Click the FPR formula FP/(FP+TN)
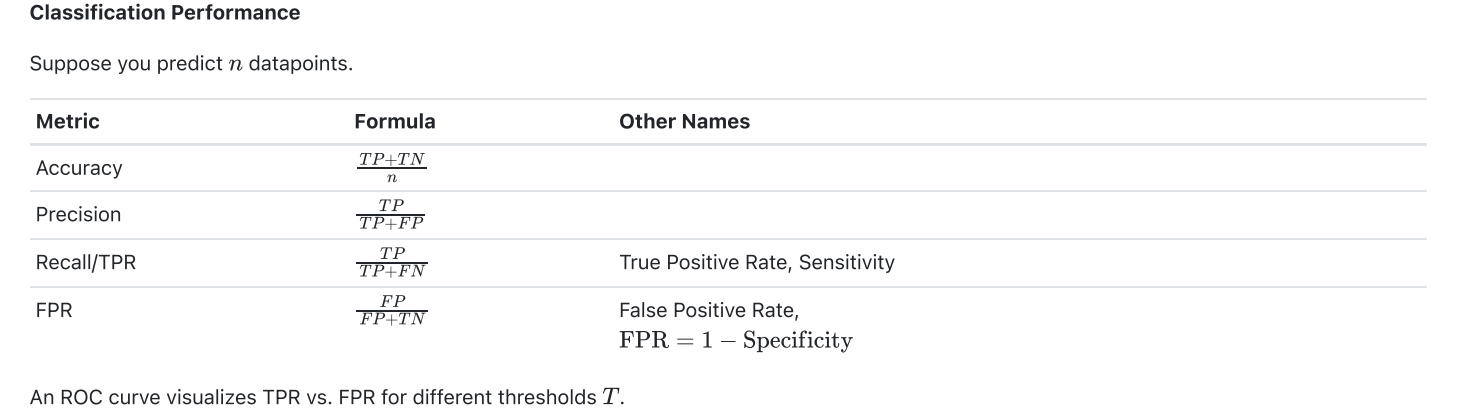This screenshot has width=1478, height=418. (x=391, y=310)
